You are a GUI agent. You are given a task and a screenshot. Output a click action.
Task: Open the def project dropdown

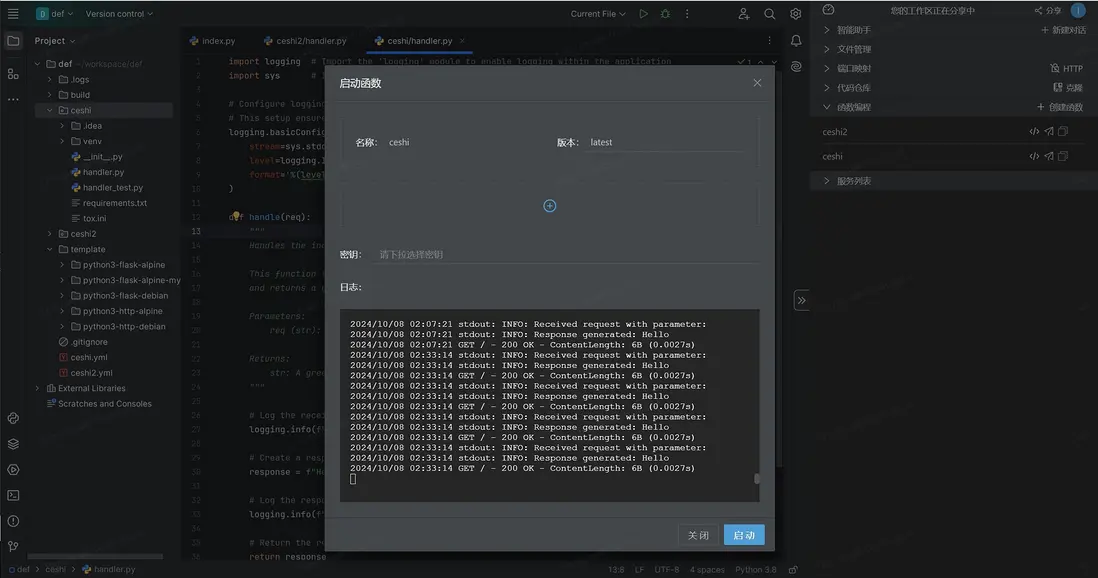coord(55,13)
